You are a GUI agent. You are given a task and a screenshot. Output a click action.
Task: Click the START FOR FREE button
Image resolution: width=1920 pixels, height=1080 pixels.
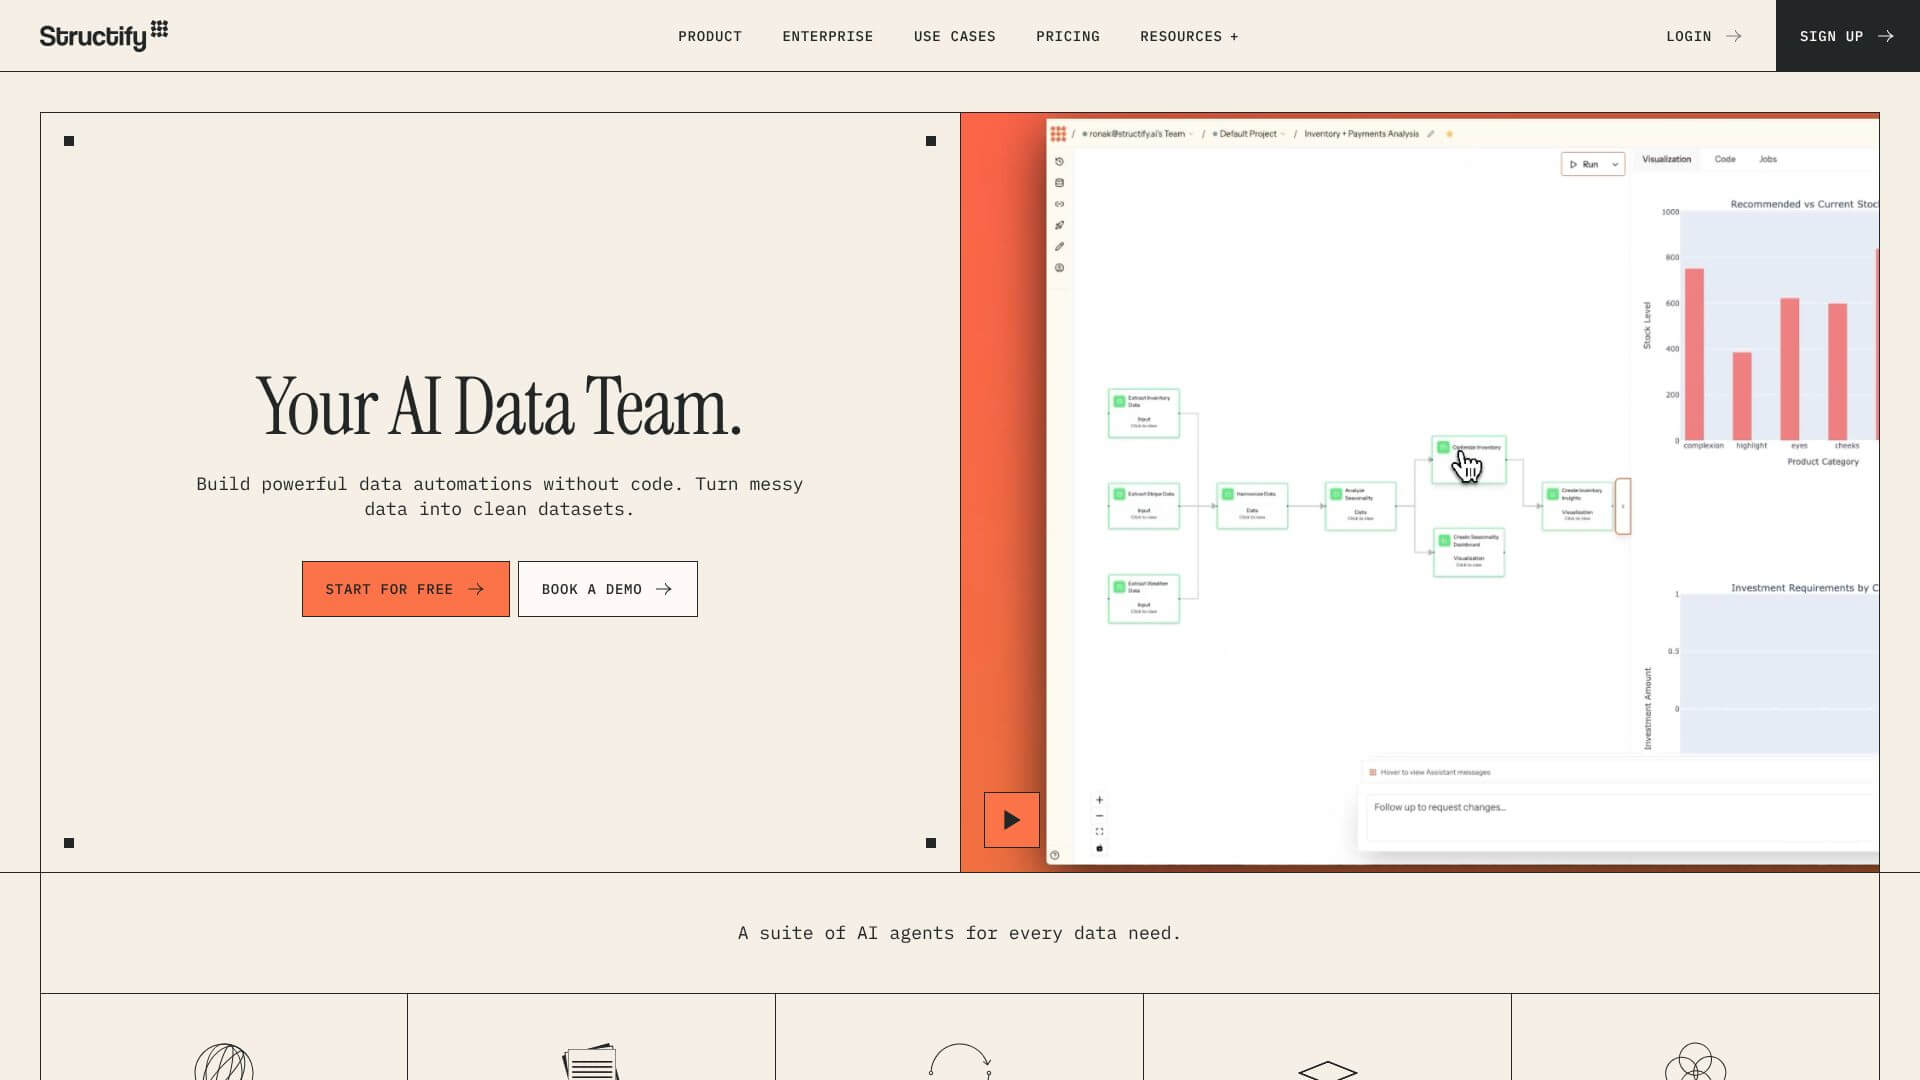[x=405, y=589]
